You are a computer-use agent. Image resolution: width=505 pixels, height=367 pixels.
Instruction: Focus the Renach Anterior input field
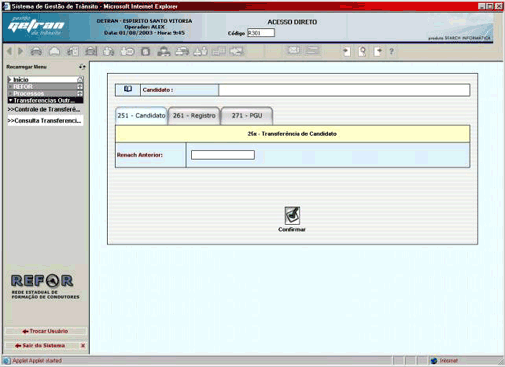pyautogui.click(x=223, y=155)
